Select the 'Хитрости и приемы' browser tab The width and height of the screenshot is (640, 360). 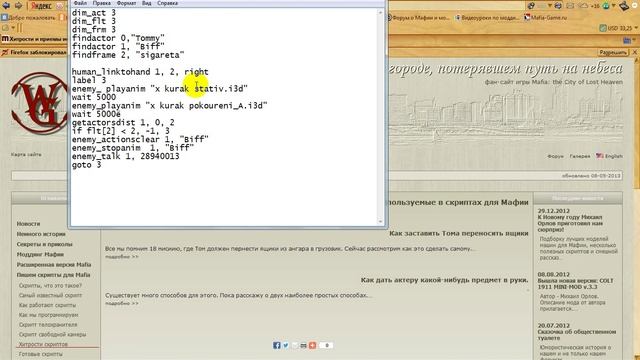35,39
